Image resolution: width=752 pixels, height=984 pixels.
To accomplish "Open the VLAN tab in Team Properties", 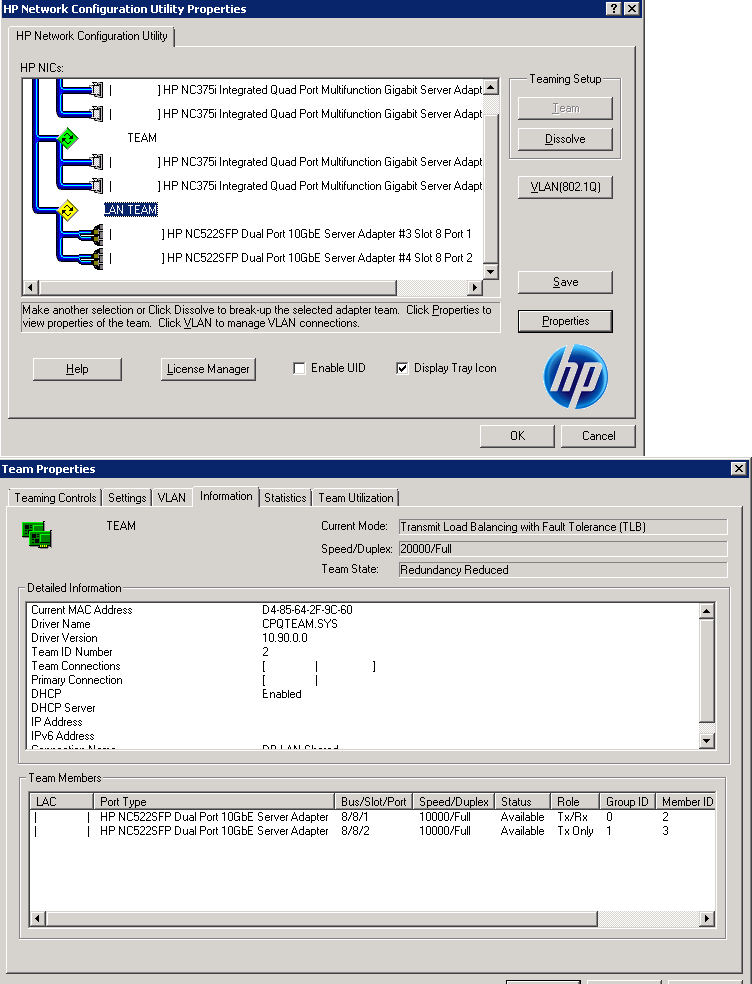I will tap(171, 498).
